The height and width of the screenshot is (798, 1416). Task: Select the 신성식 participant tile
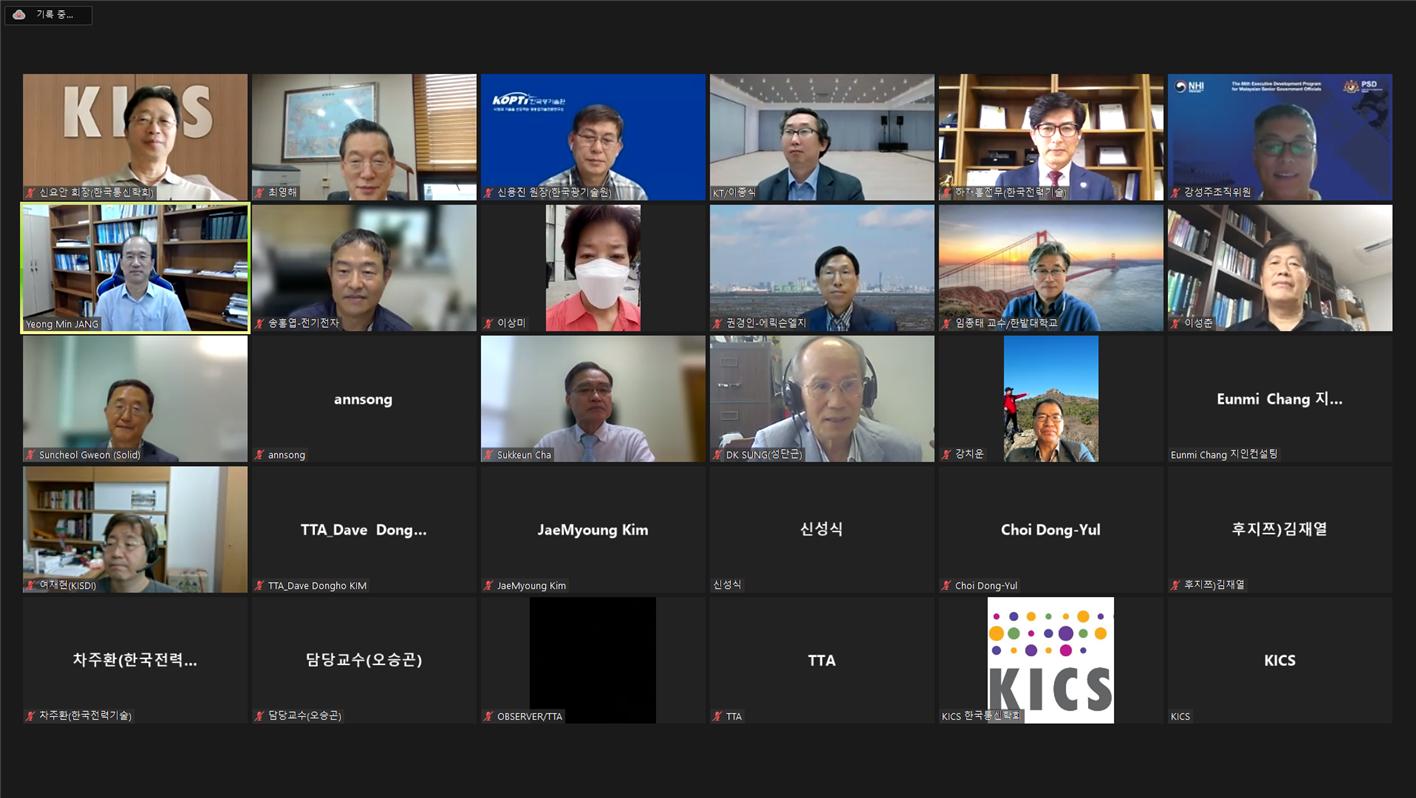tap(822, 529)
